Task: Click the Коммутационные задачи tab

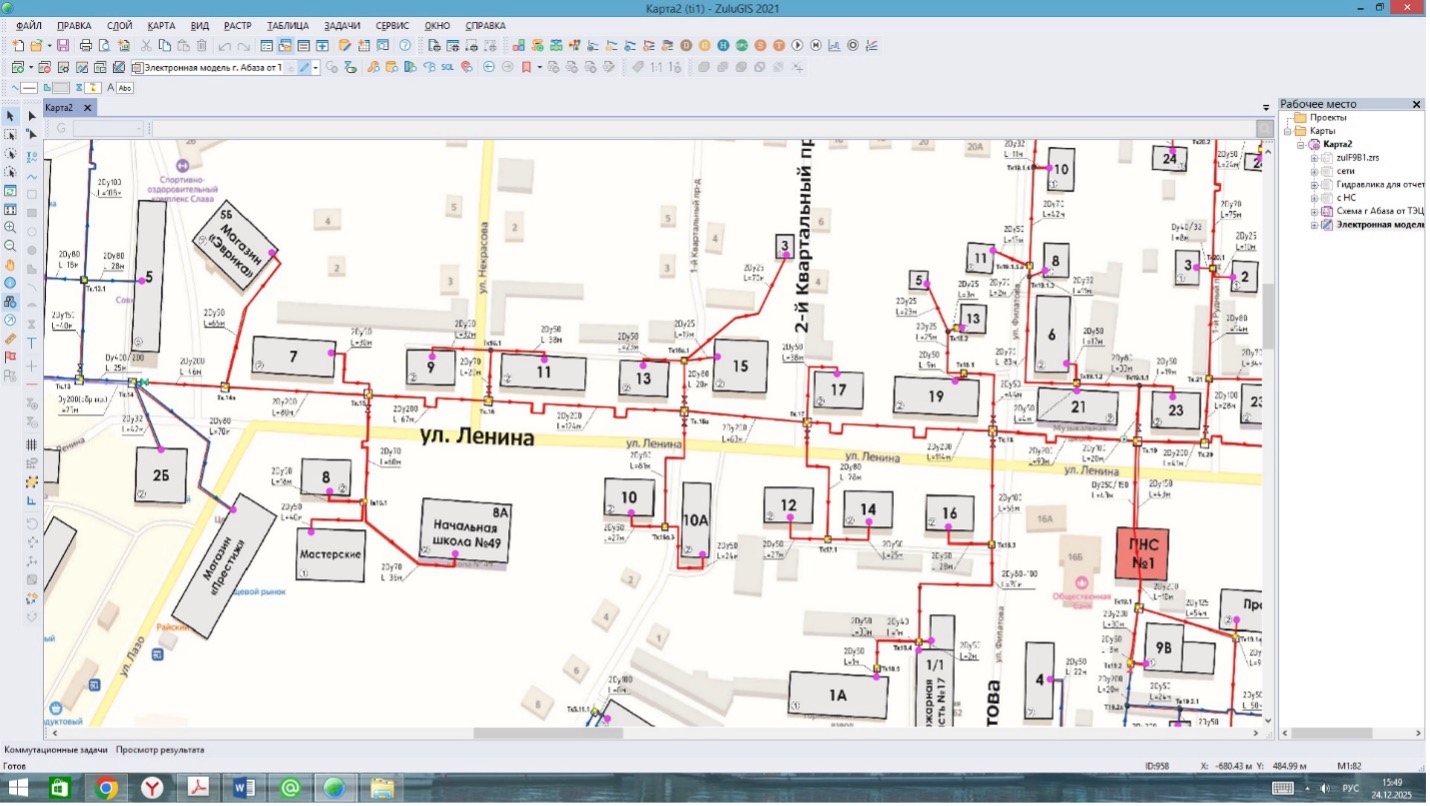Action: (56, 749)
